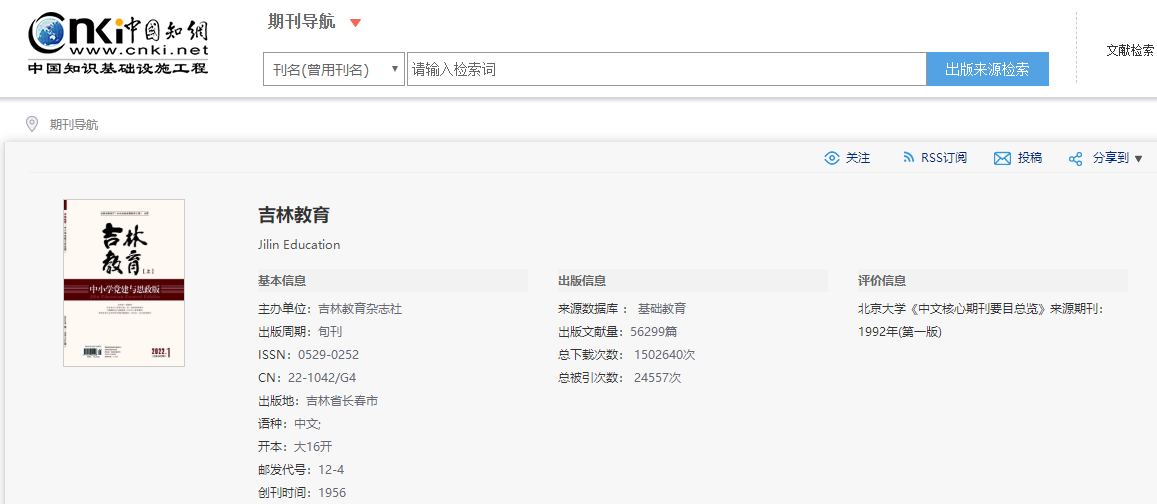Click 总下载次数 1502640次 line
The image size is (1157, 504).
coord(626,355)
